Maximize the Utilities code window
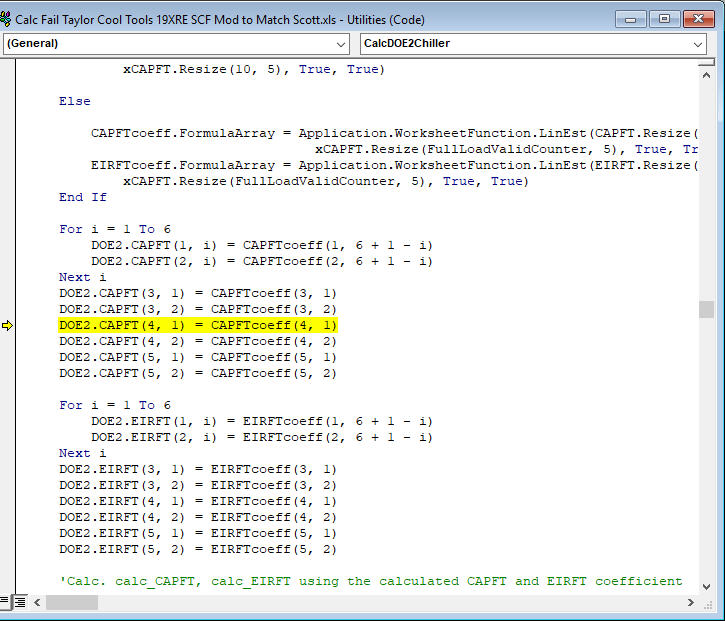 click(x=664, y=19)
